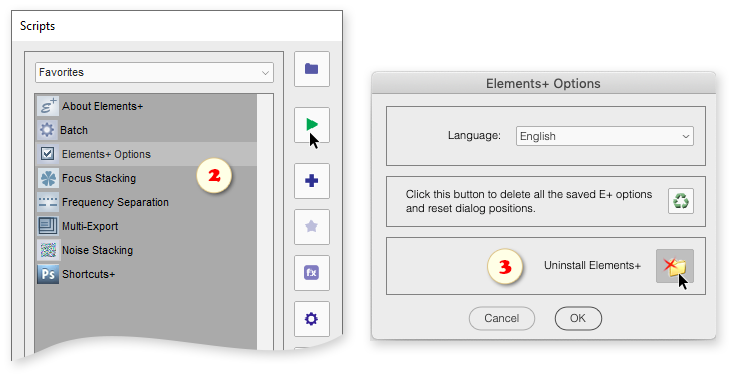Cancel the Elements+ Options dialog

pyautogui.click(x=502, y=318)
